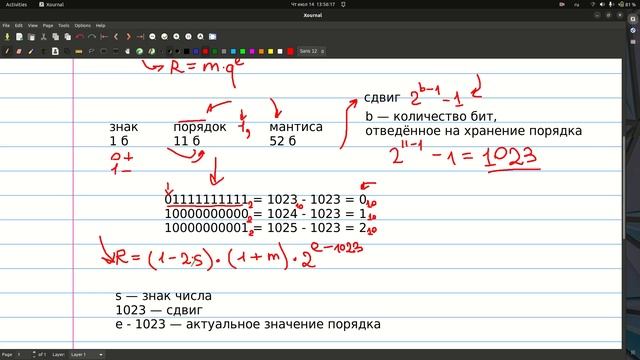Go to the next page
Viewport: 640px width, 360px height.
(x=128, y=37)
